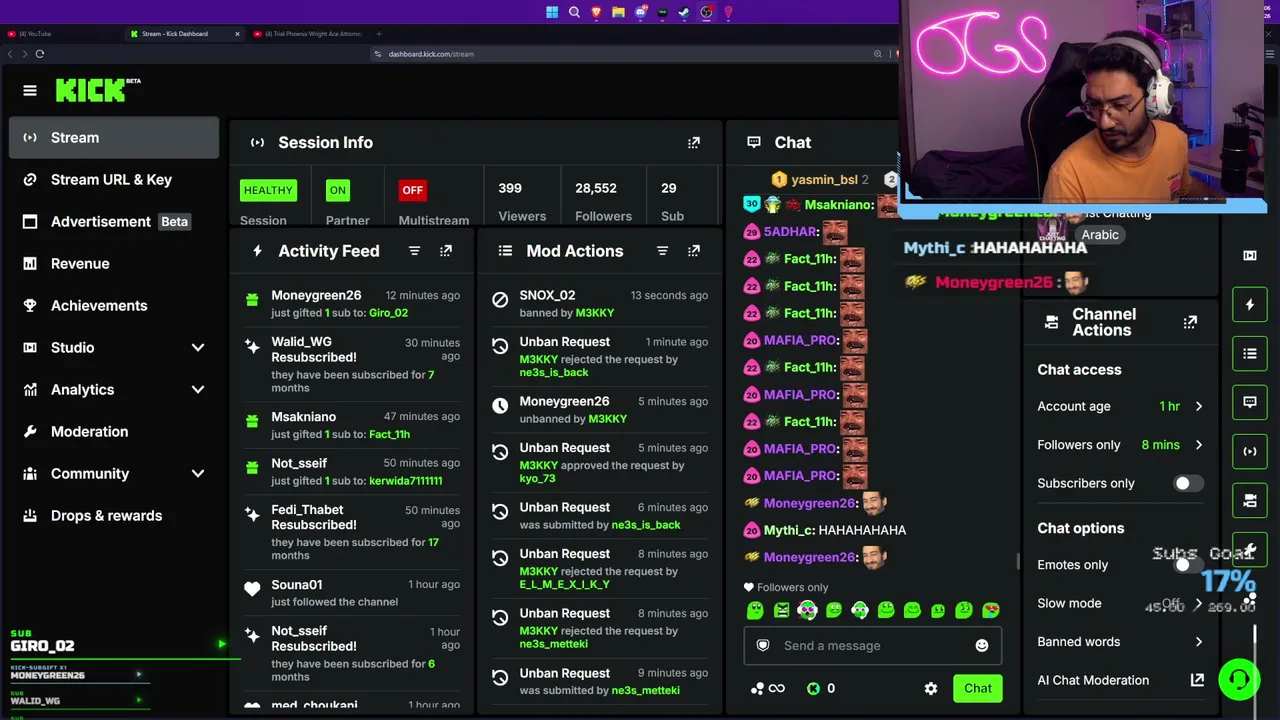Screen dimensions: 1280x720
Task: Filter the Activity Feed list
Action: pos(414,251)
